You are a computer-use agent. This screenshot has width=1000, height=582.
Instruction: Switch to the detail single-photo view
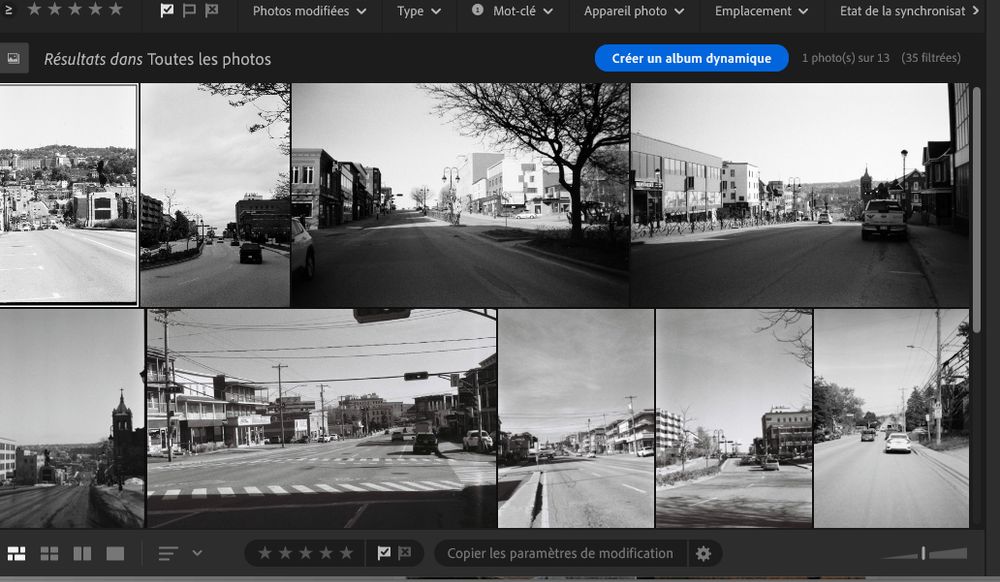(113, 553)
